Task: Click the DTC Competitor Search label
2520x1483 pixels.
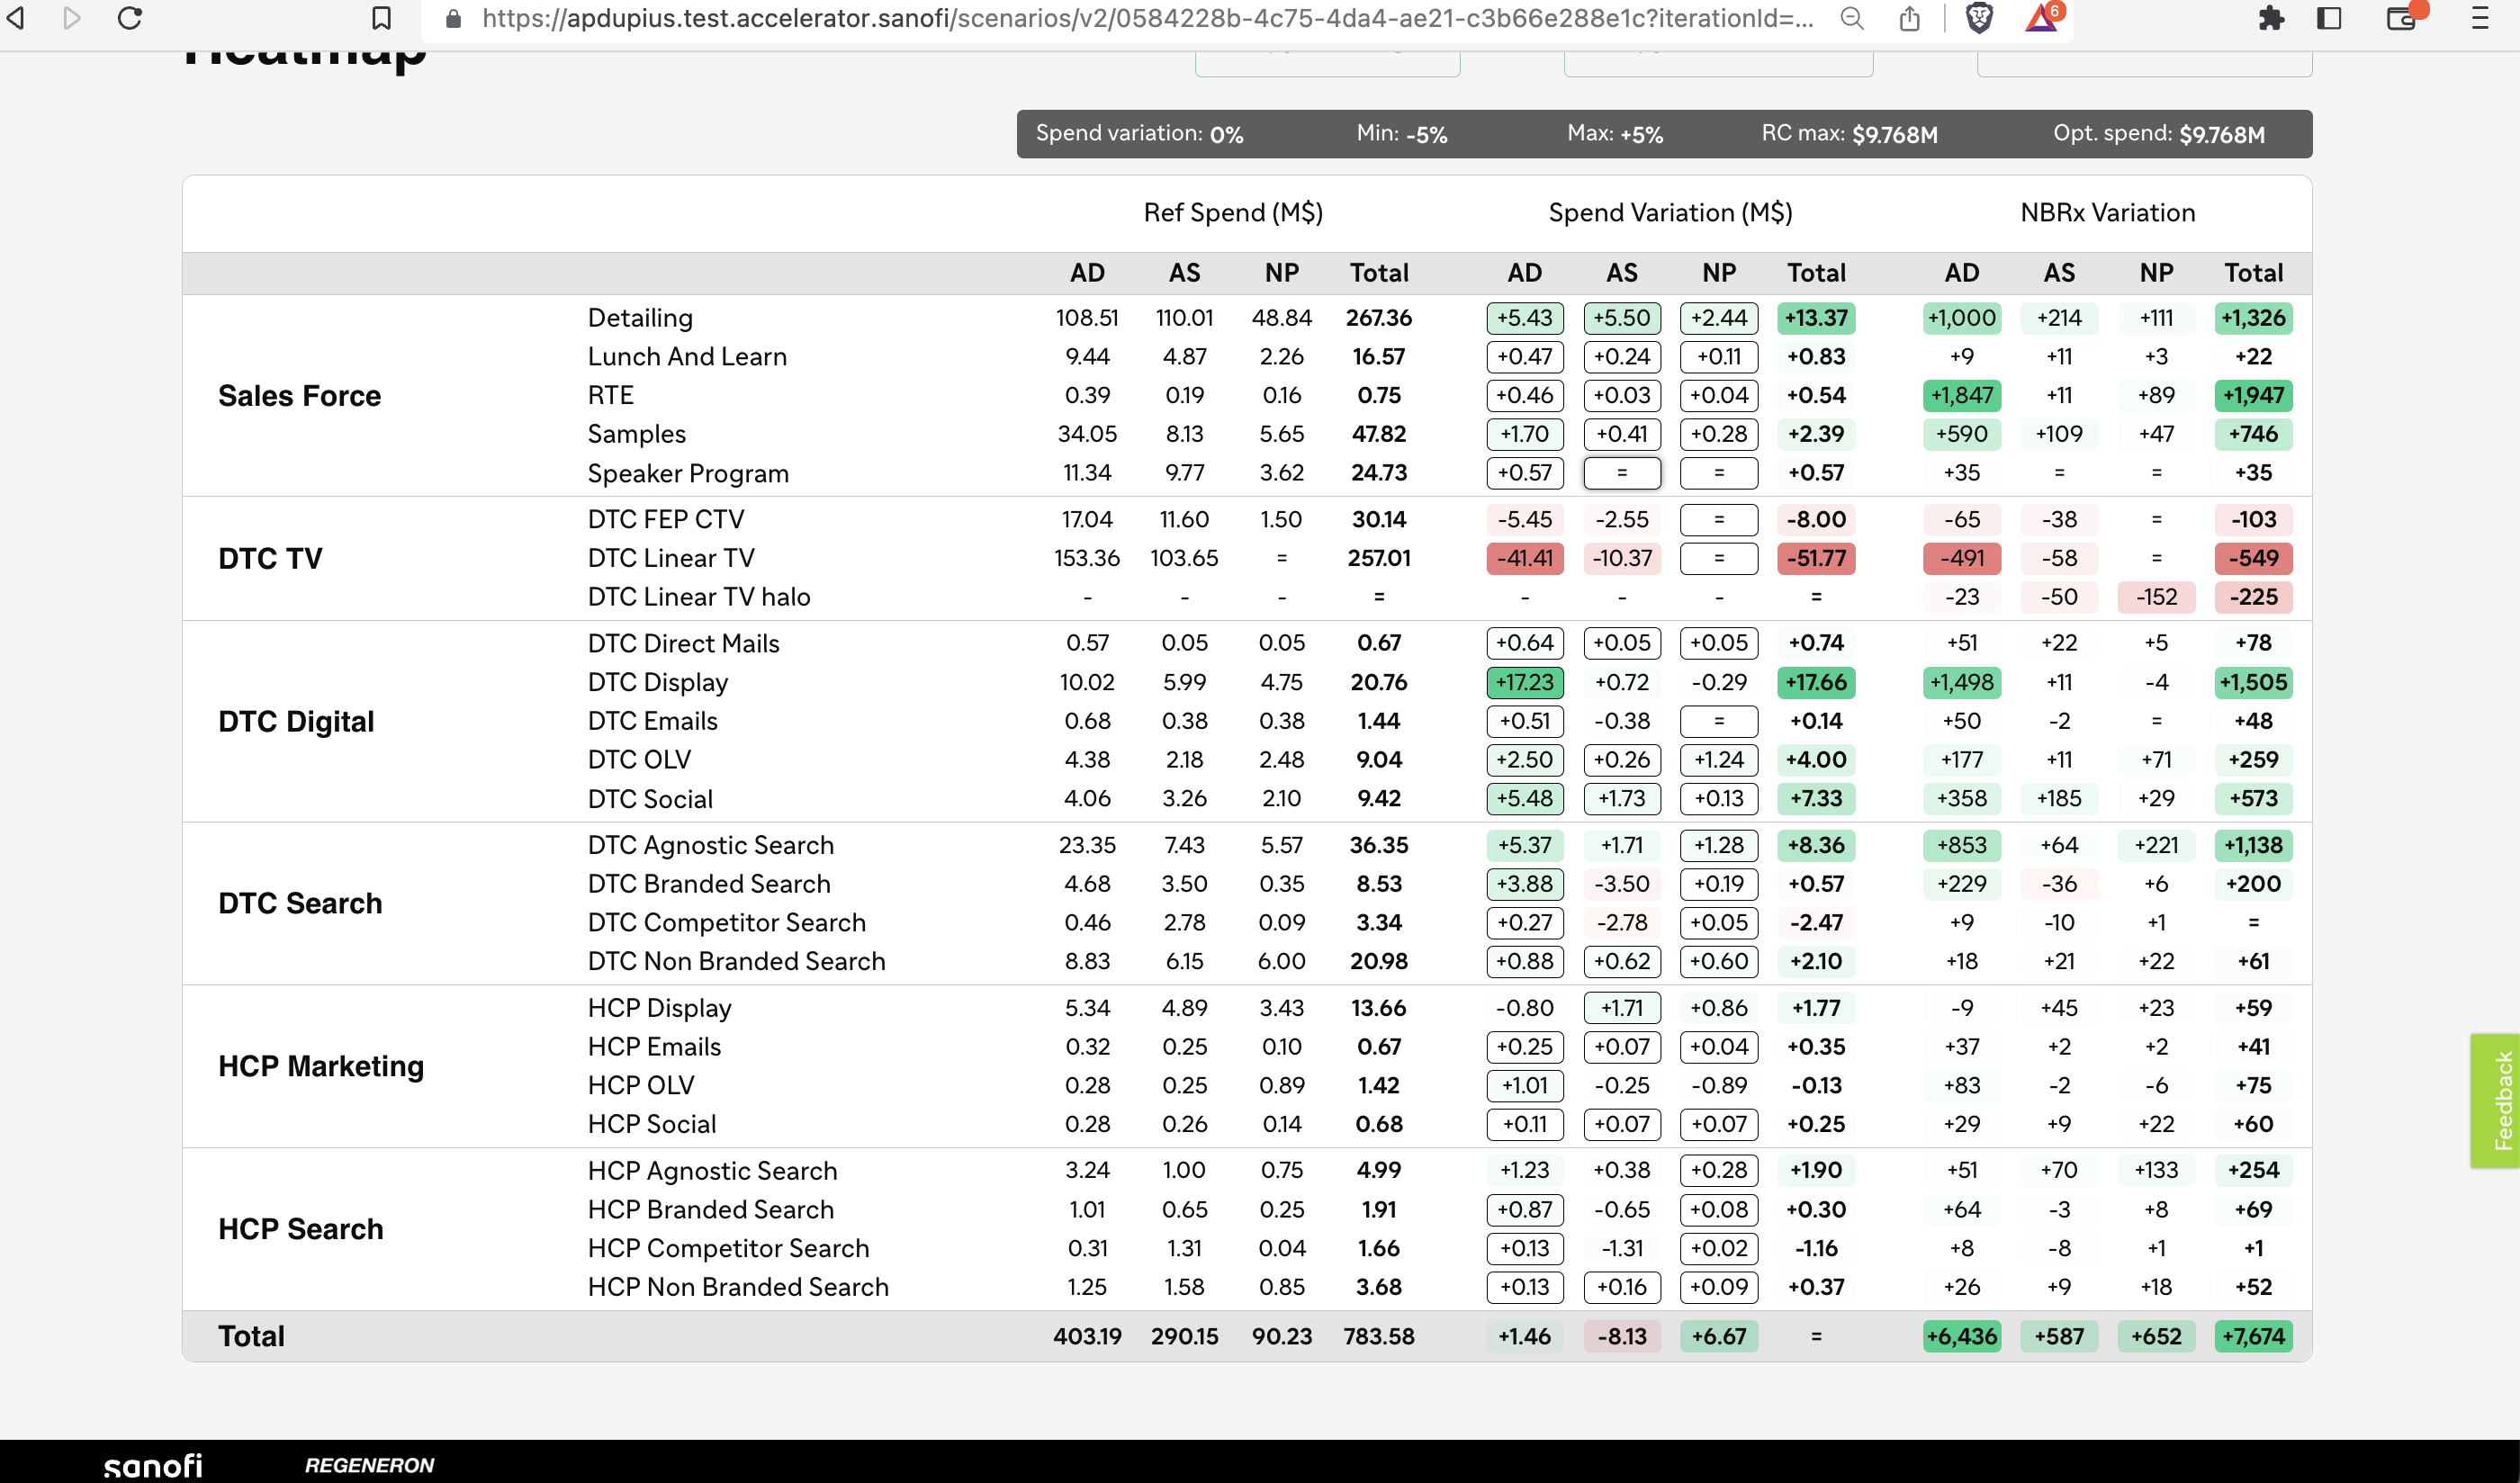Action: [727, 922]
